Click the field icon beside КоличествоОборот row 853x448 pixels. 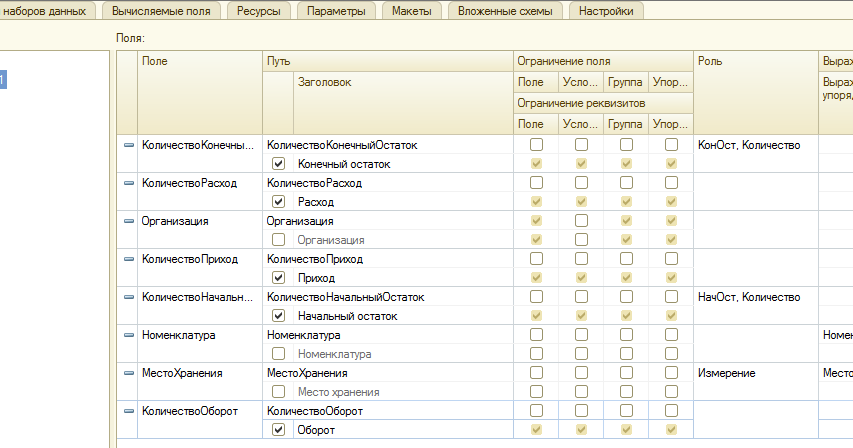pos(128,411)
